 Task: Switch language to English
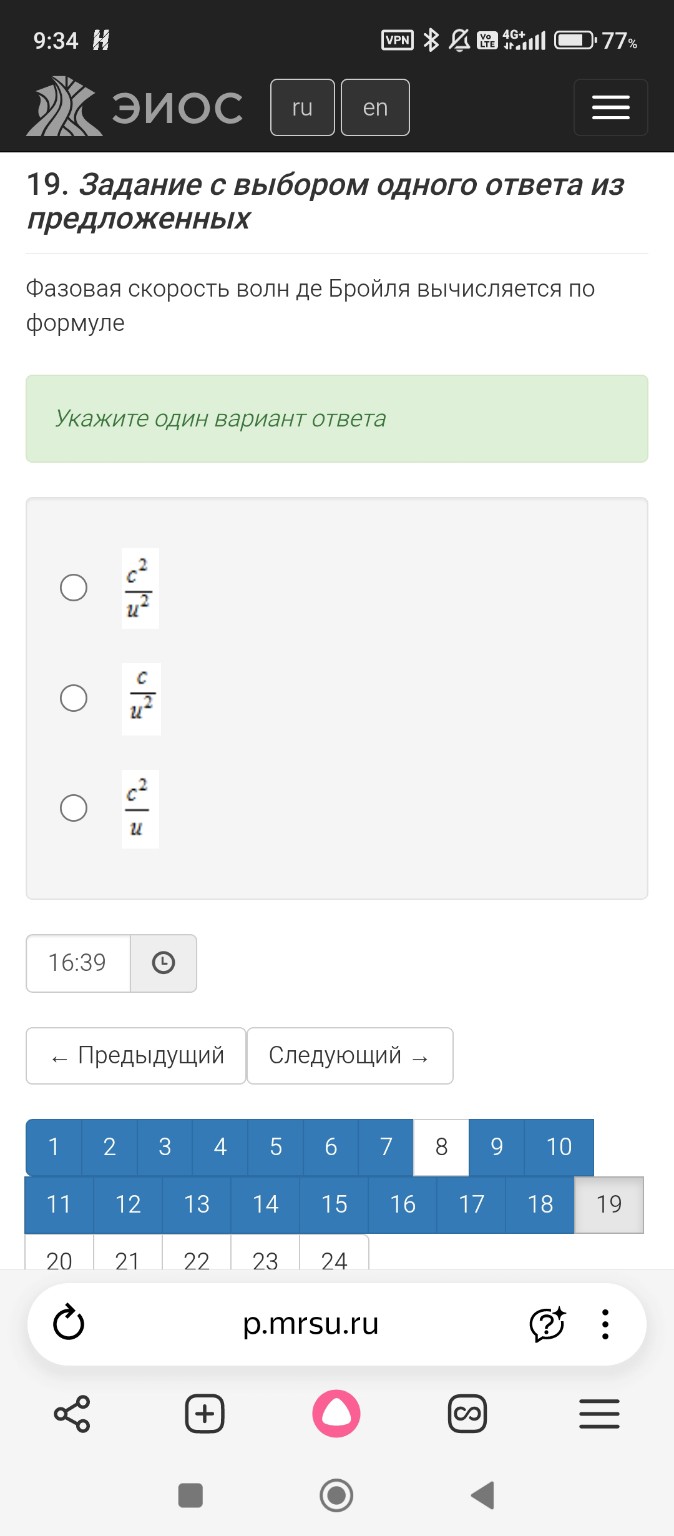[x=375, y=107]
